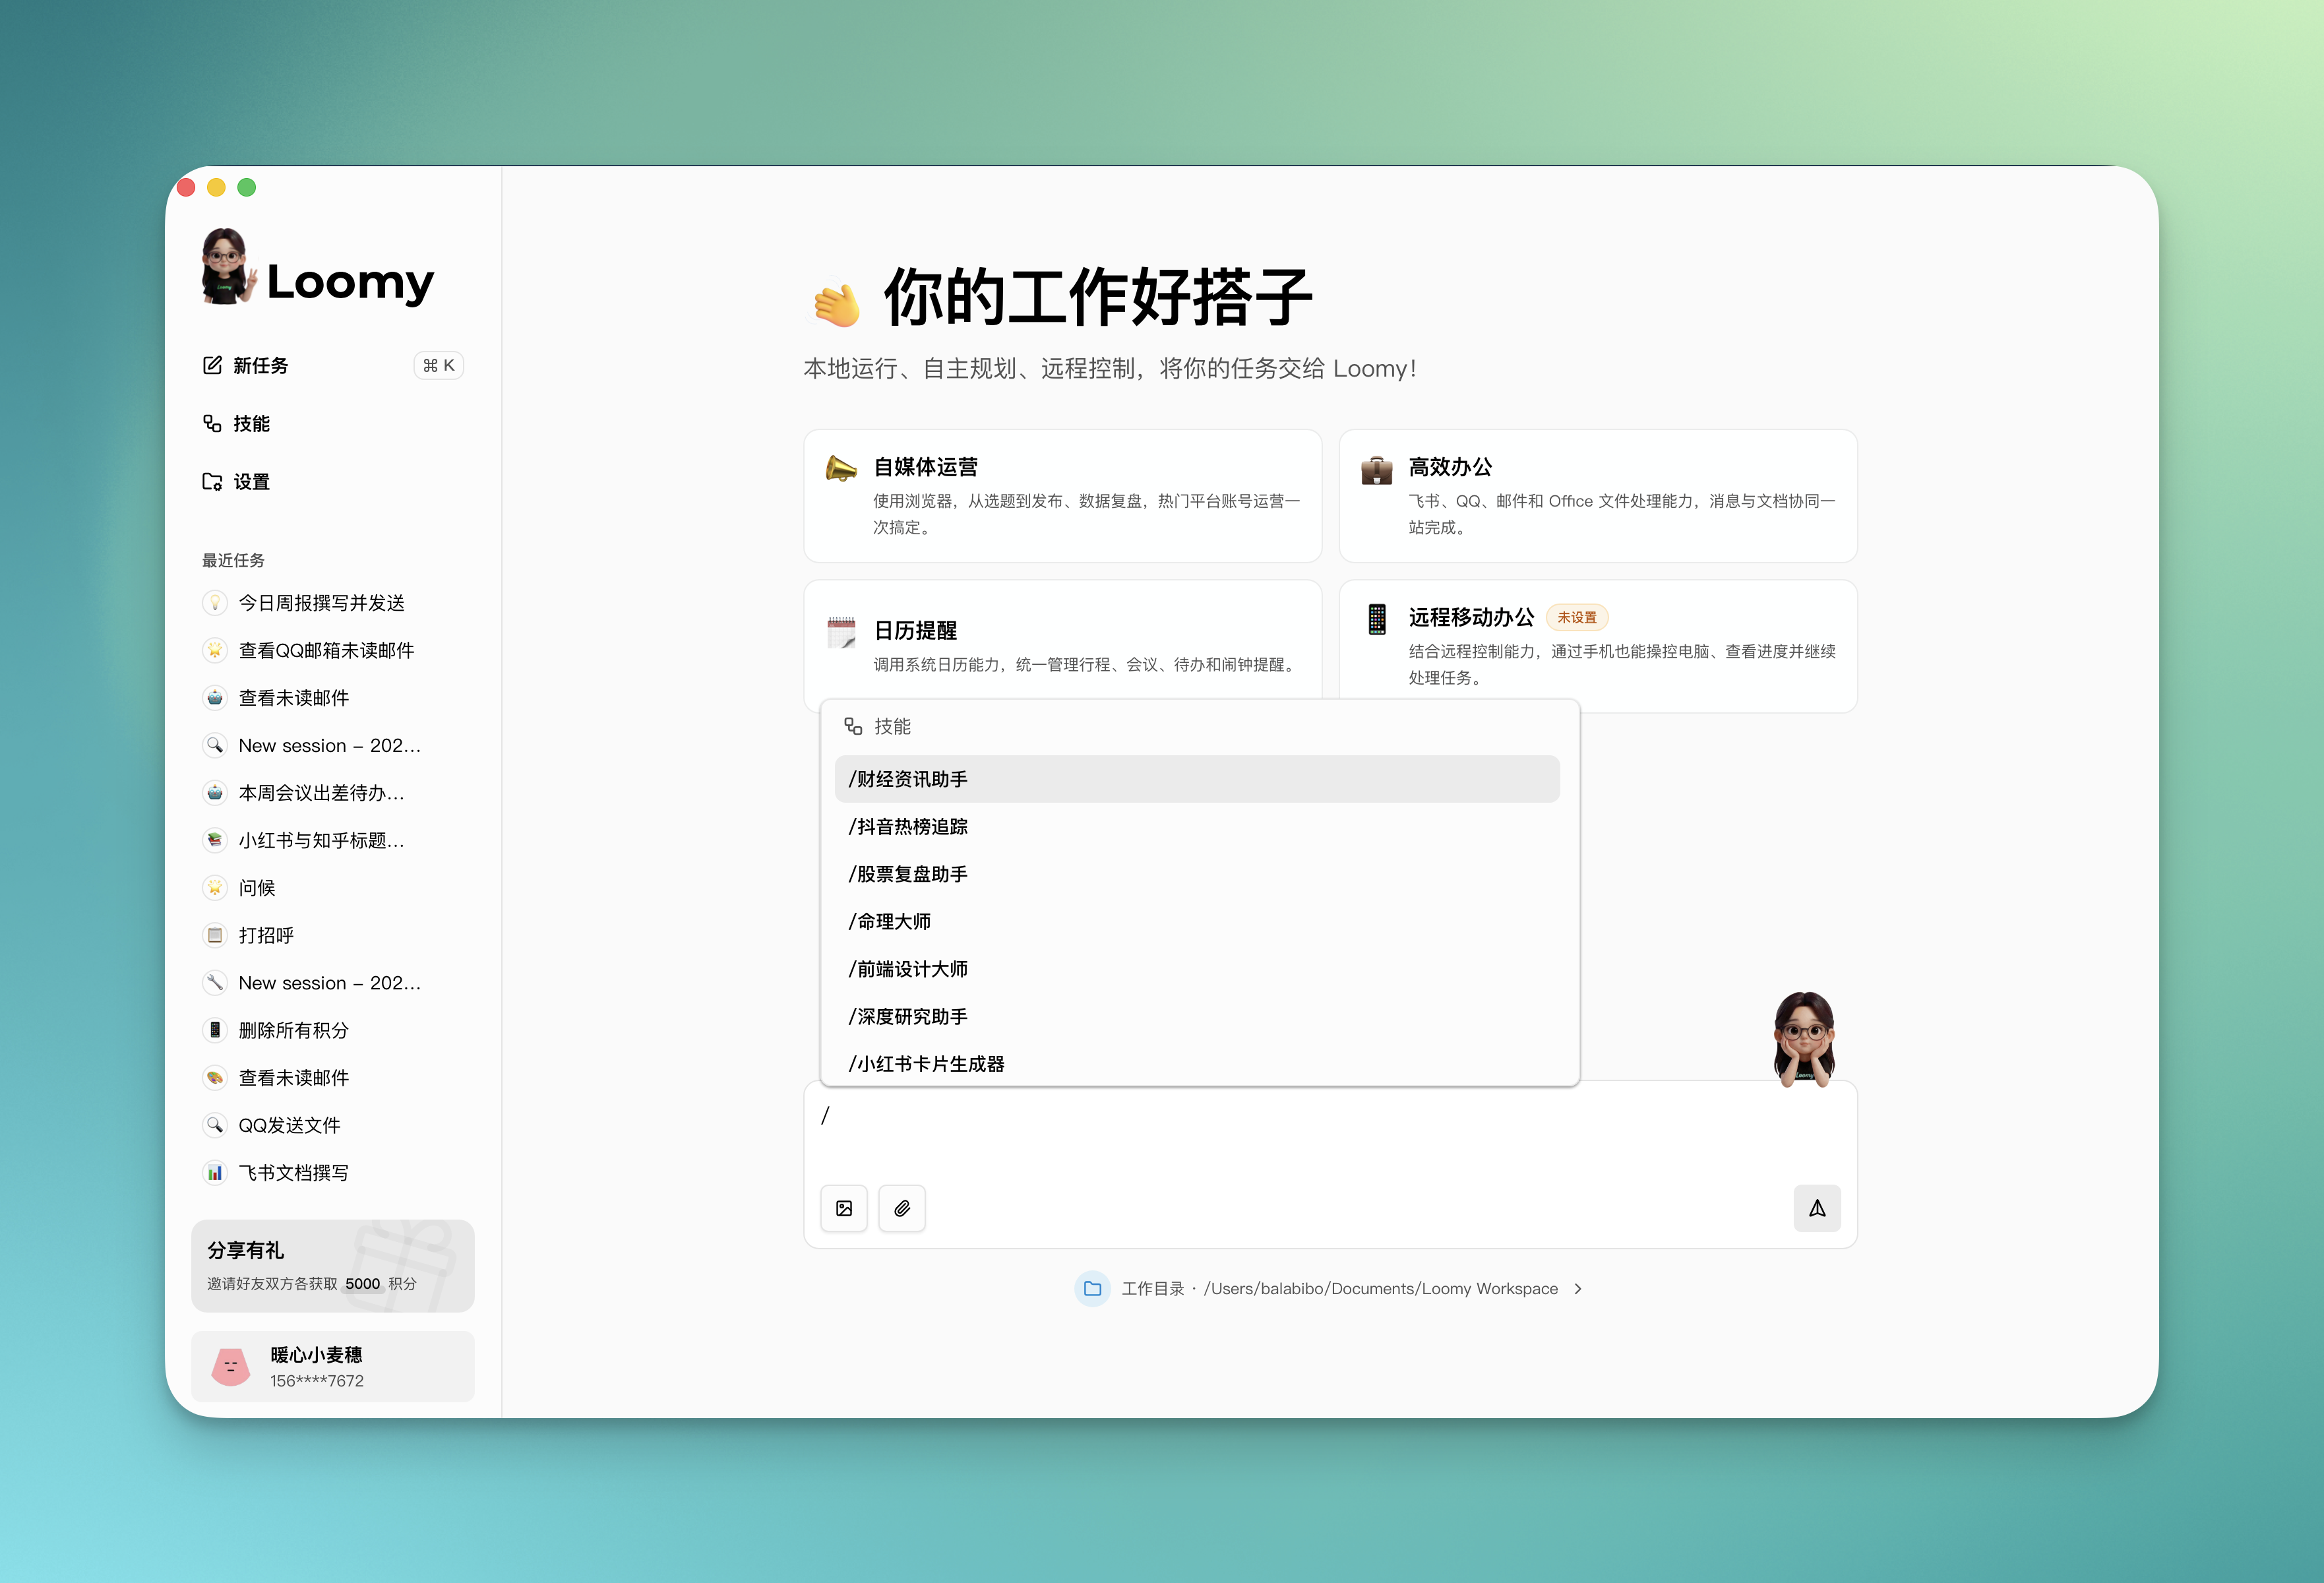Click the image upload icon in composer
Viewport: 2324px width, 1583px height.
[844, 1208]
